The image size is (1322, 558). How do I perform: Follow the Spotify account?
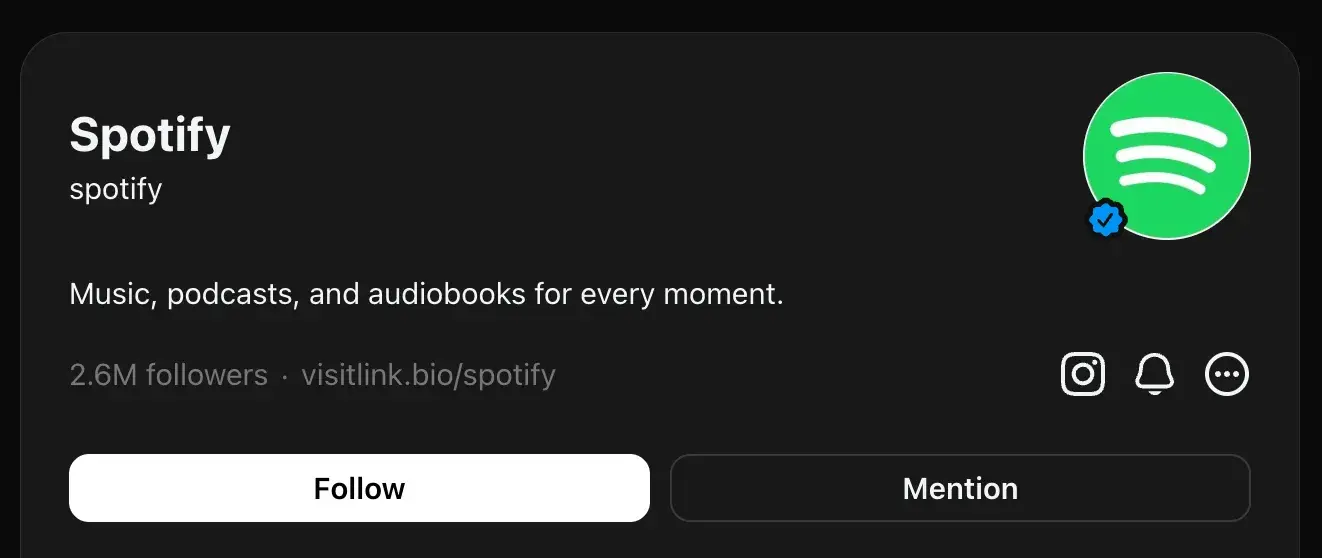(359, 488)
